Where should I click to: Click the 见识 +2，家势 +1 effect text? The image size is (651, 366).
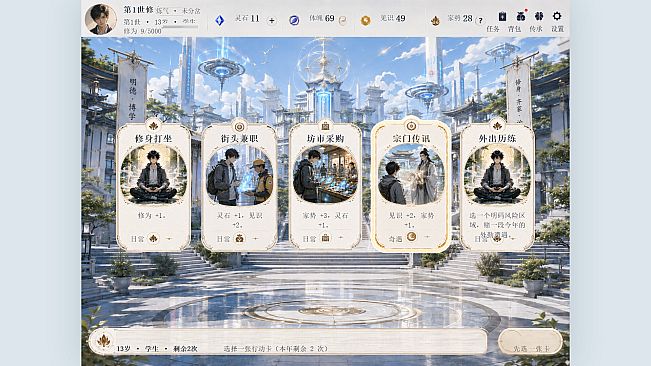[x=411, y=220]
